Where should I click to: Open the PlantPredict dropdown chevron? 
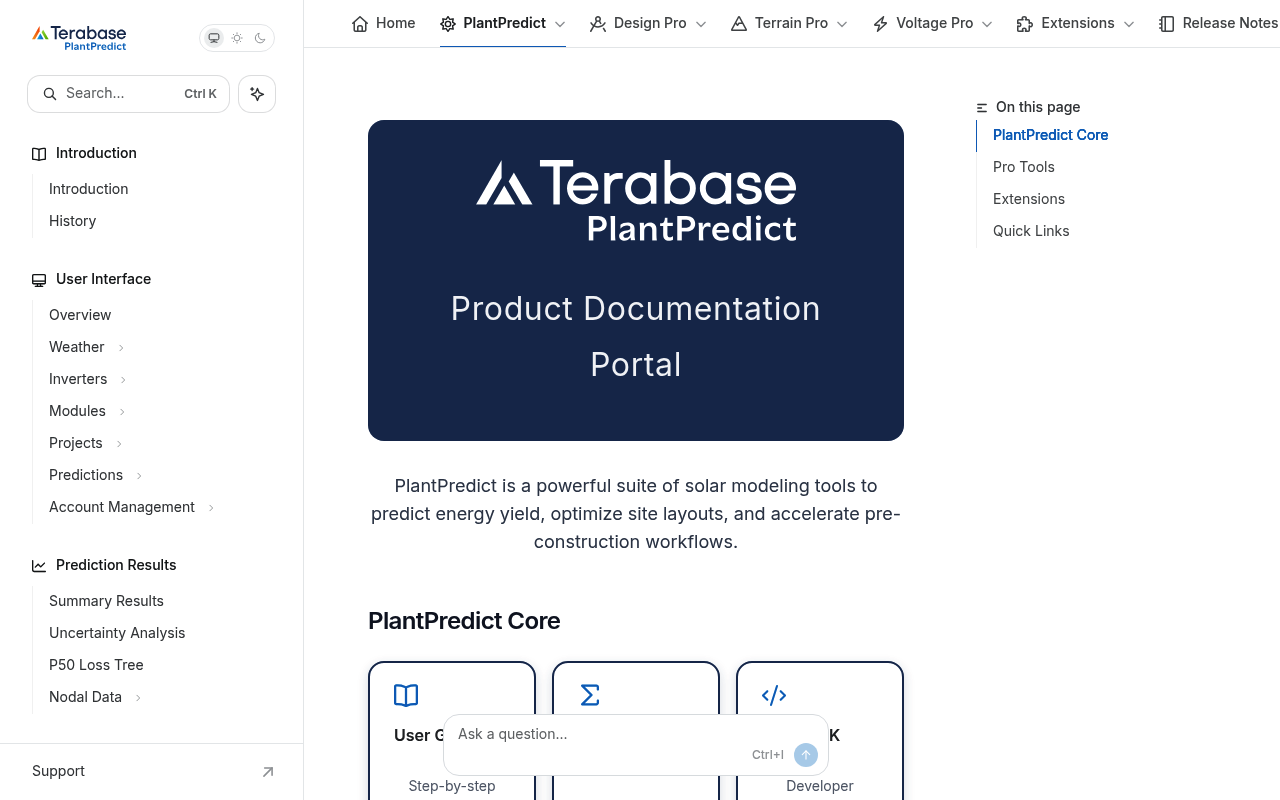pos(560,24)
